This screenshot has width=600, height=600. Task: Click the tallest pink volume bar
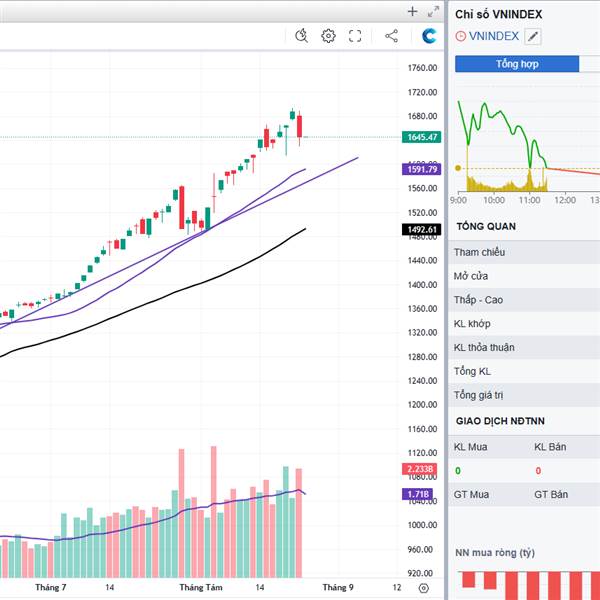point(214,512)
